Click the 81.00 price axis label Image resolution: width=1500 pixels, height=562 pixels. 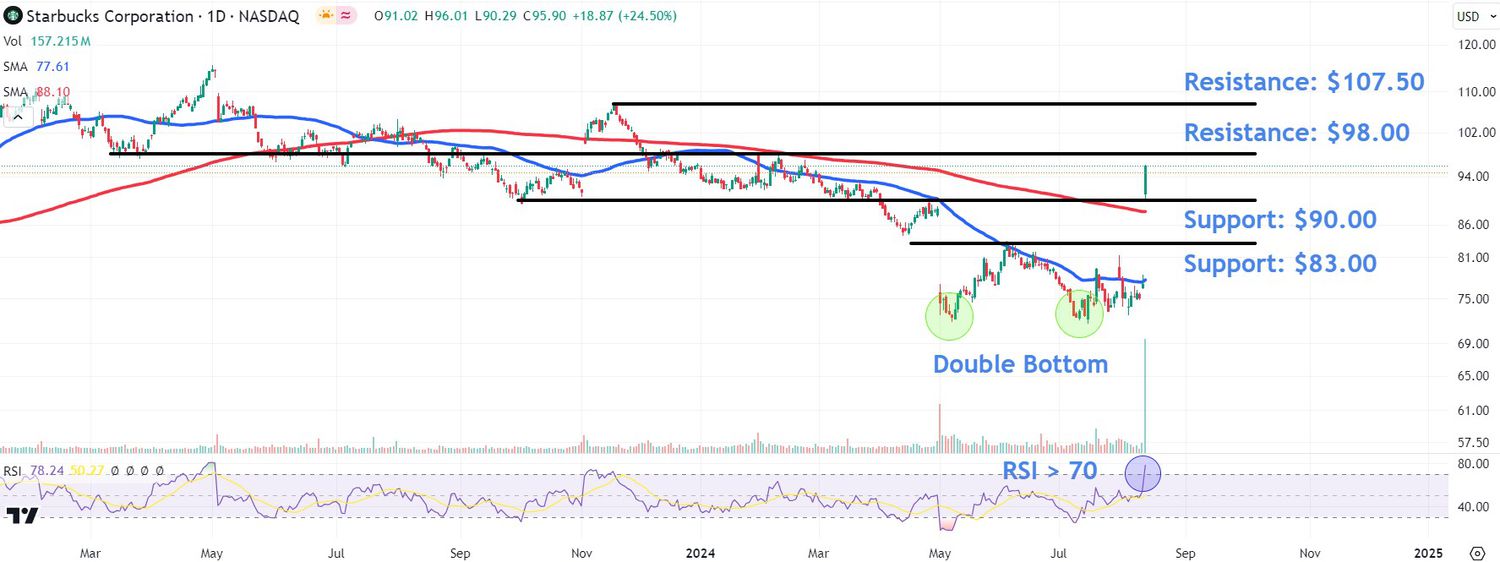(x=1475, y=257)
